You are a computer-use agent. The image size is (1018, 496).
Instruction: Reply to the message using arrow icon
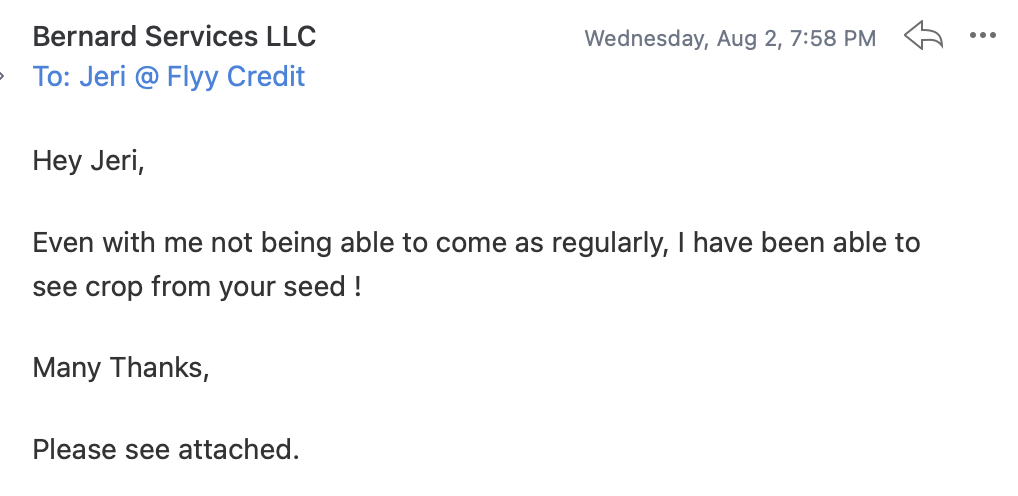[923, 35]
